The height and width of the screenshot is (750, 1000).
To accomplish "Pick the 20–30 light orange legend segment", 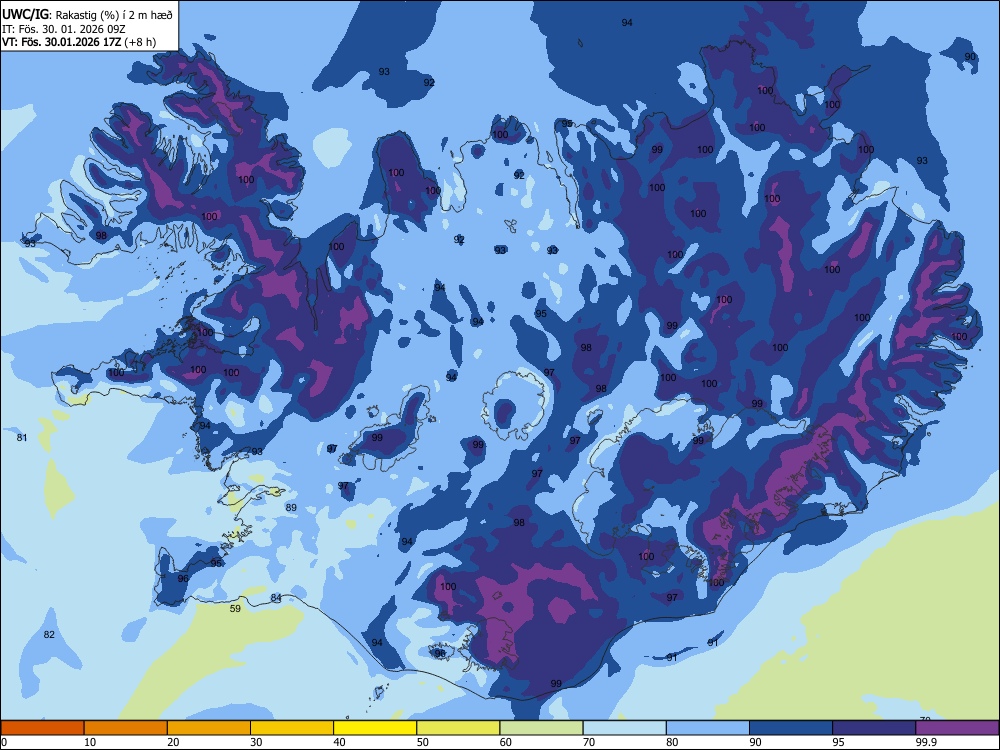I will pyautogui.click(x=209, y=728).
